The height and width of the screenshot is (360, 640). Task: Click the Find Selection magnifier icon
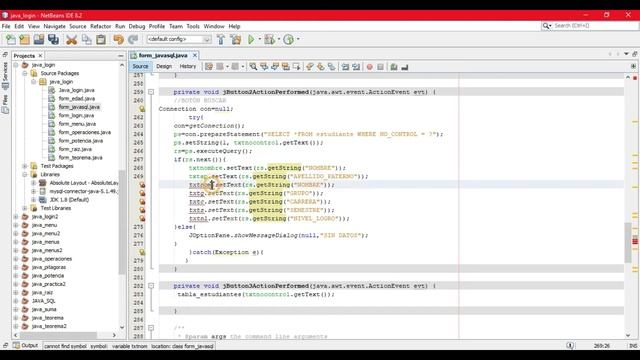click(253, 67)
